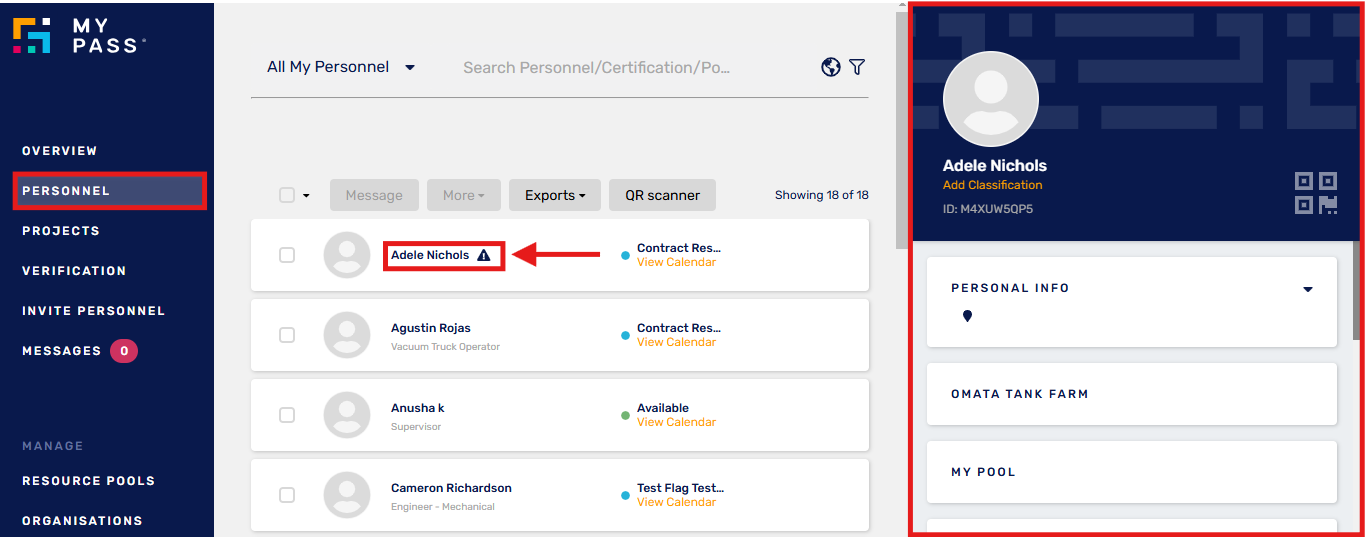The width and height of the screenshot is (1366, 537).
Task: Open the Exports dropdown
Action: pos(555,195)
